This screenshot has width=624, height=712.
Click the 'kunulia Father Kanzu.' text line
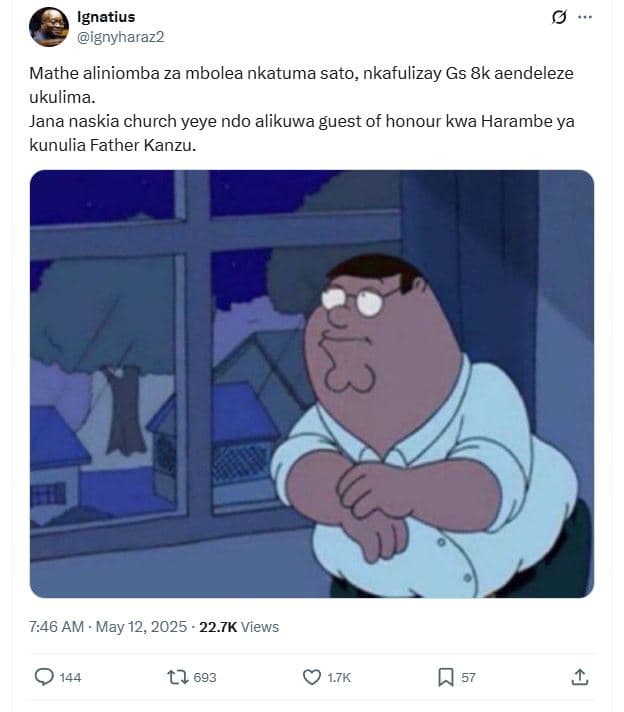pyautogui.click(x=113, y=145)
